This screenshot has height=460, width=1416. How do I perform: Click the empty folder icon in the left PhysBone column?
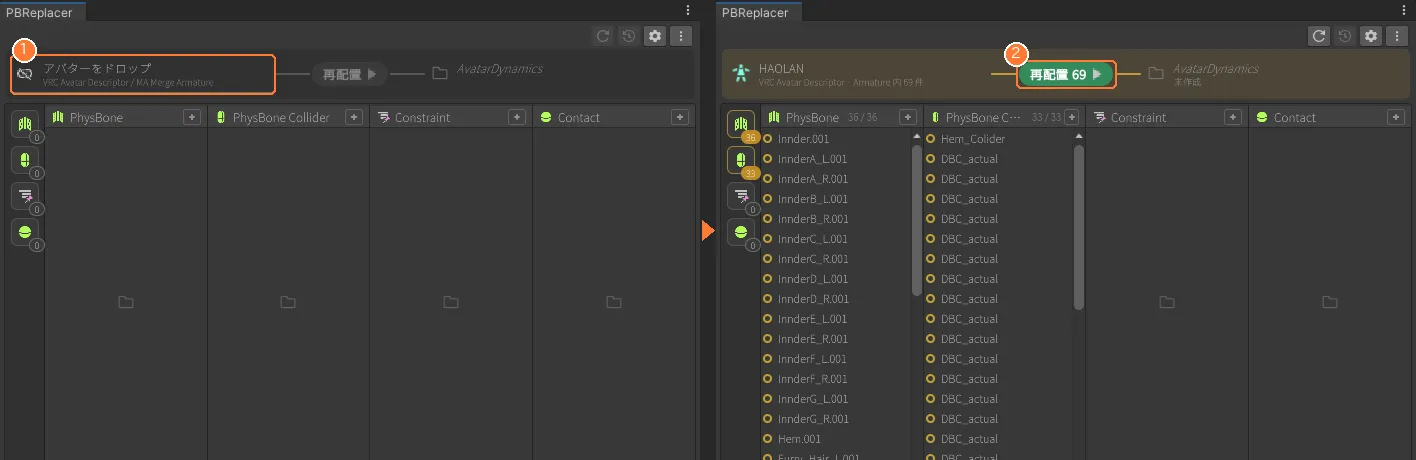125,302
